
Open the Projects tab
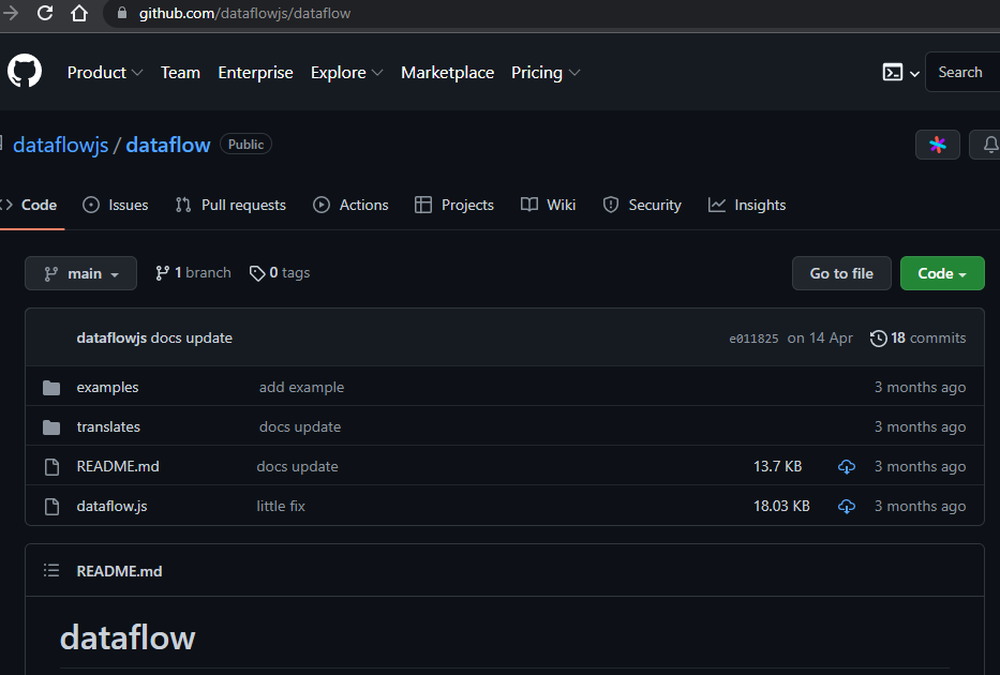(454, 205)
